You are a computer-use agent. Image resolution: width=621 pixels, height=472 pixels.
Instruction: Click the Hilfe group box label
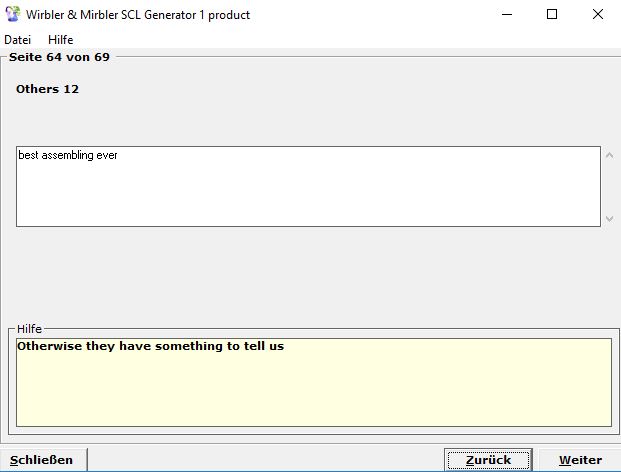point(30,328)
